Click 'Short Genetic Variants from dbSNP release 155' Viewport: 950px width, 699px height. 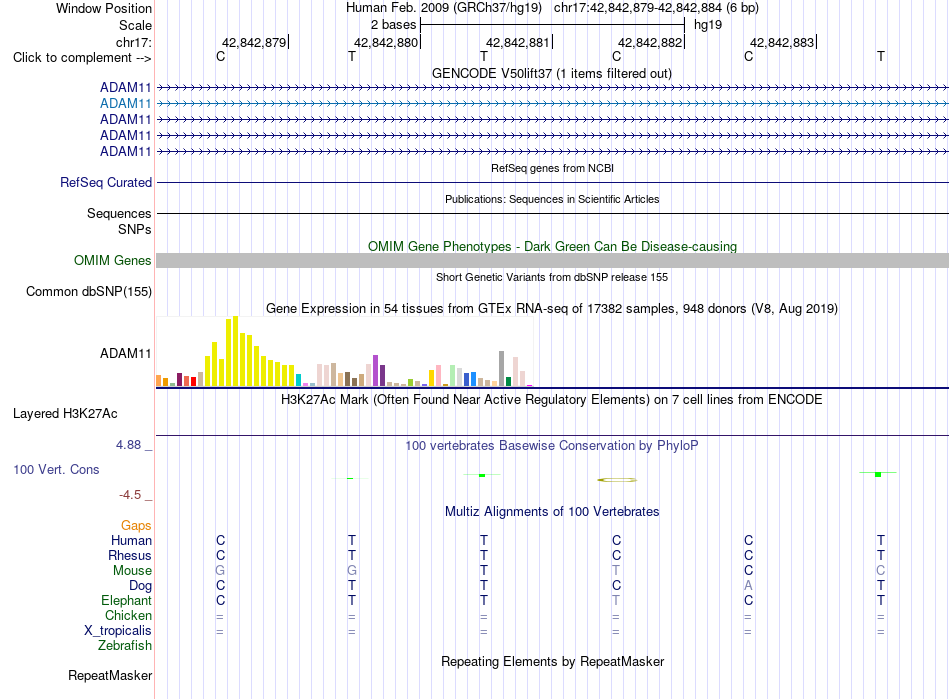552,277
